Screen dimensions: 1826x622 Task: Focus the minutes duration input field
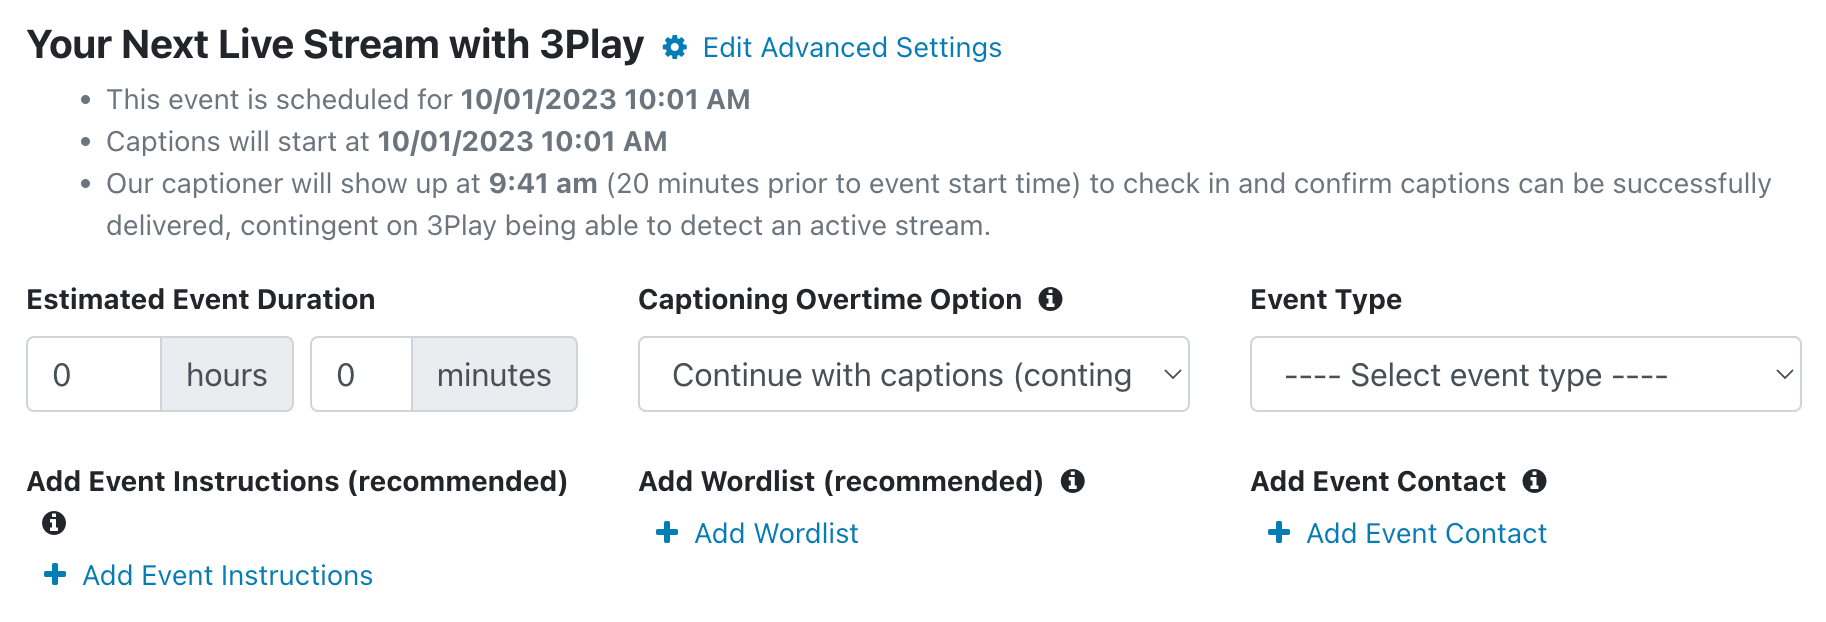pyautogui.click(x=361, y=374)
